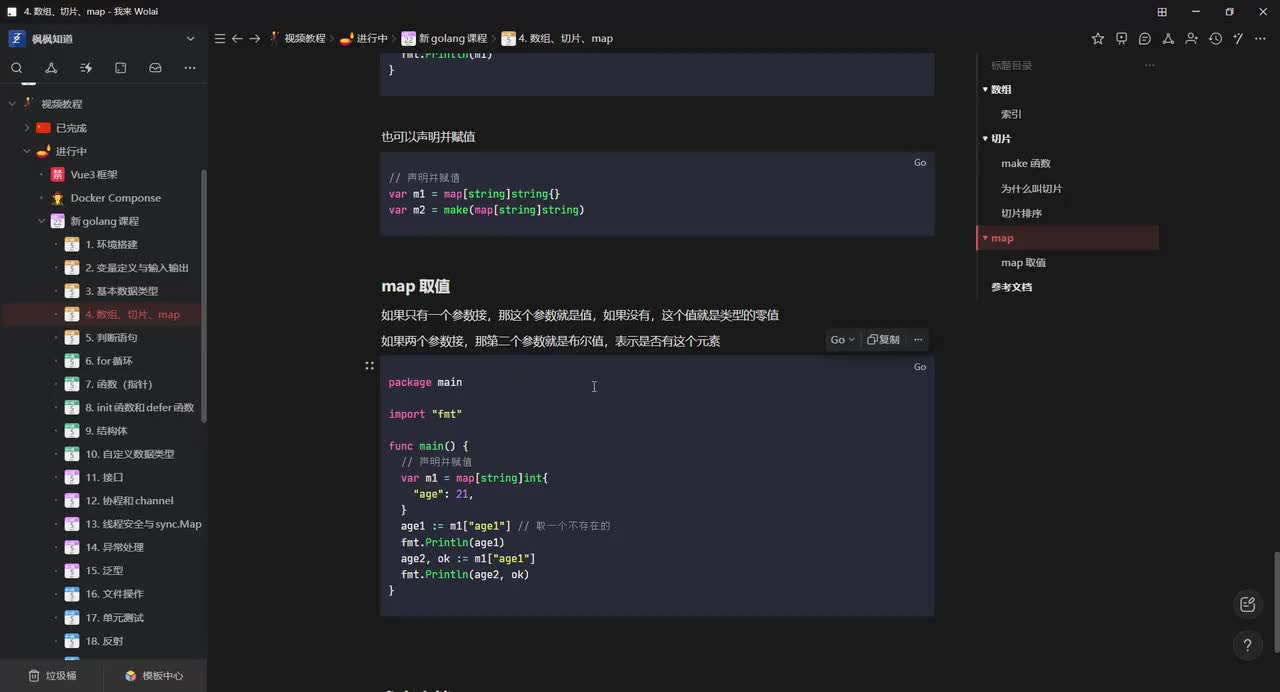Open the square panel icon in sidebar
The height and width of the screenshot is (692, 1280).
tap(120, 68)
